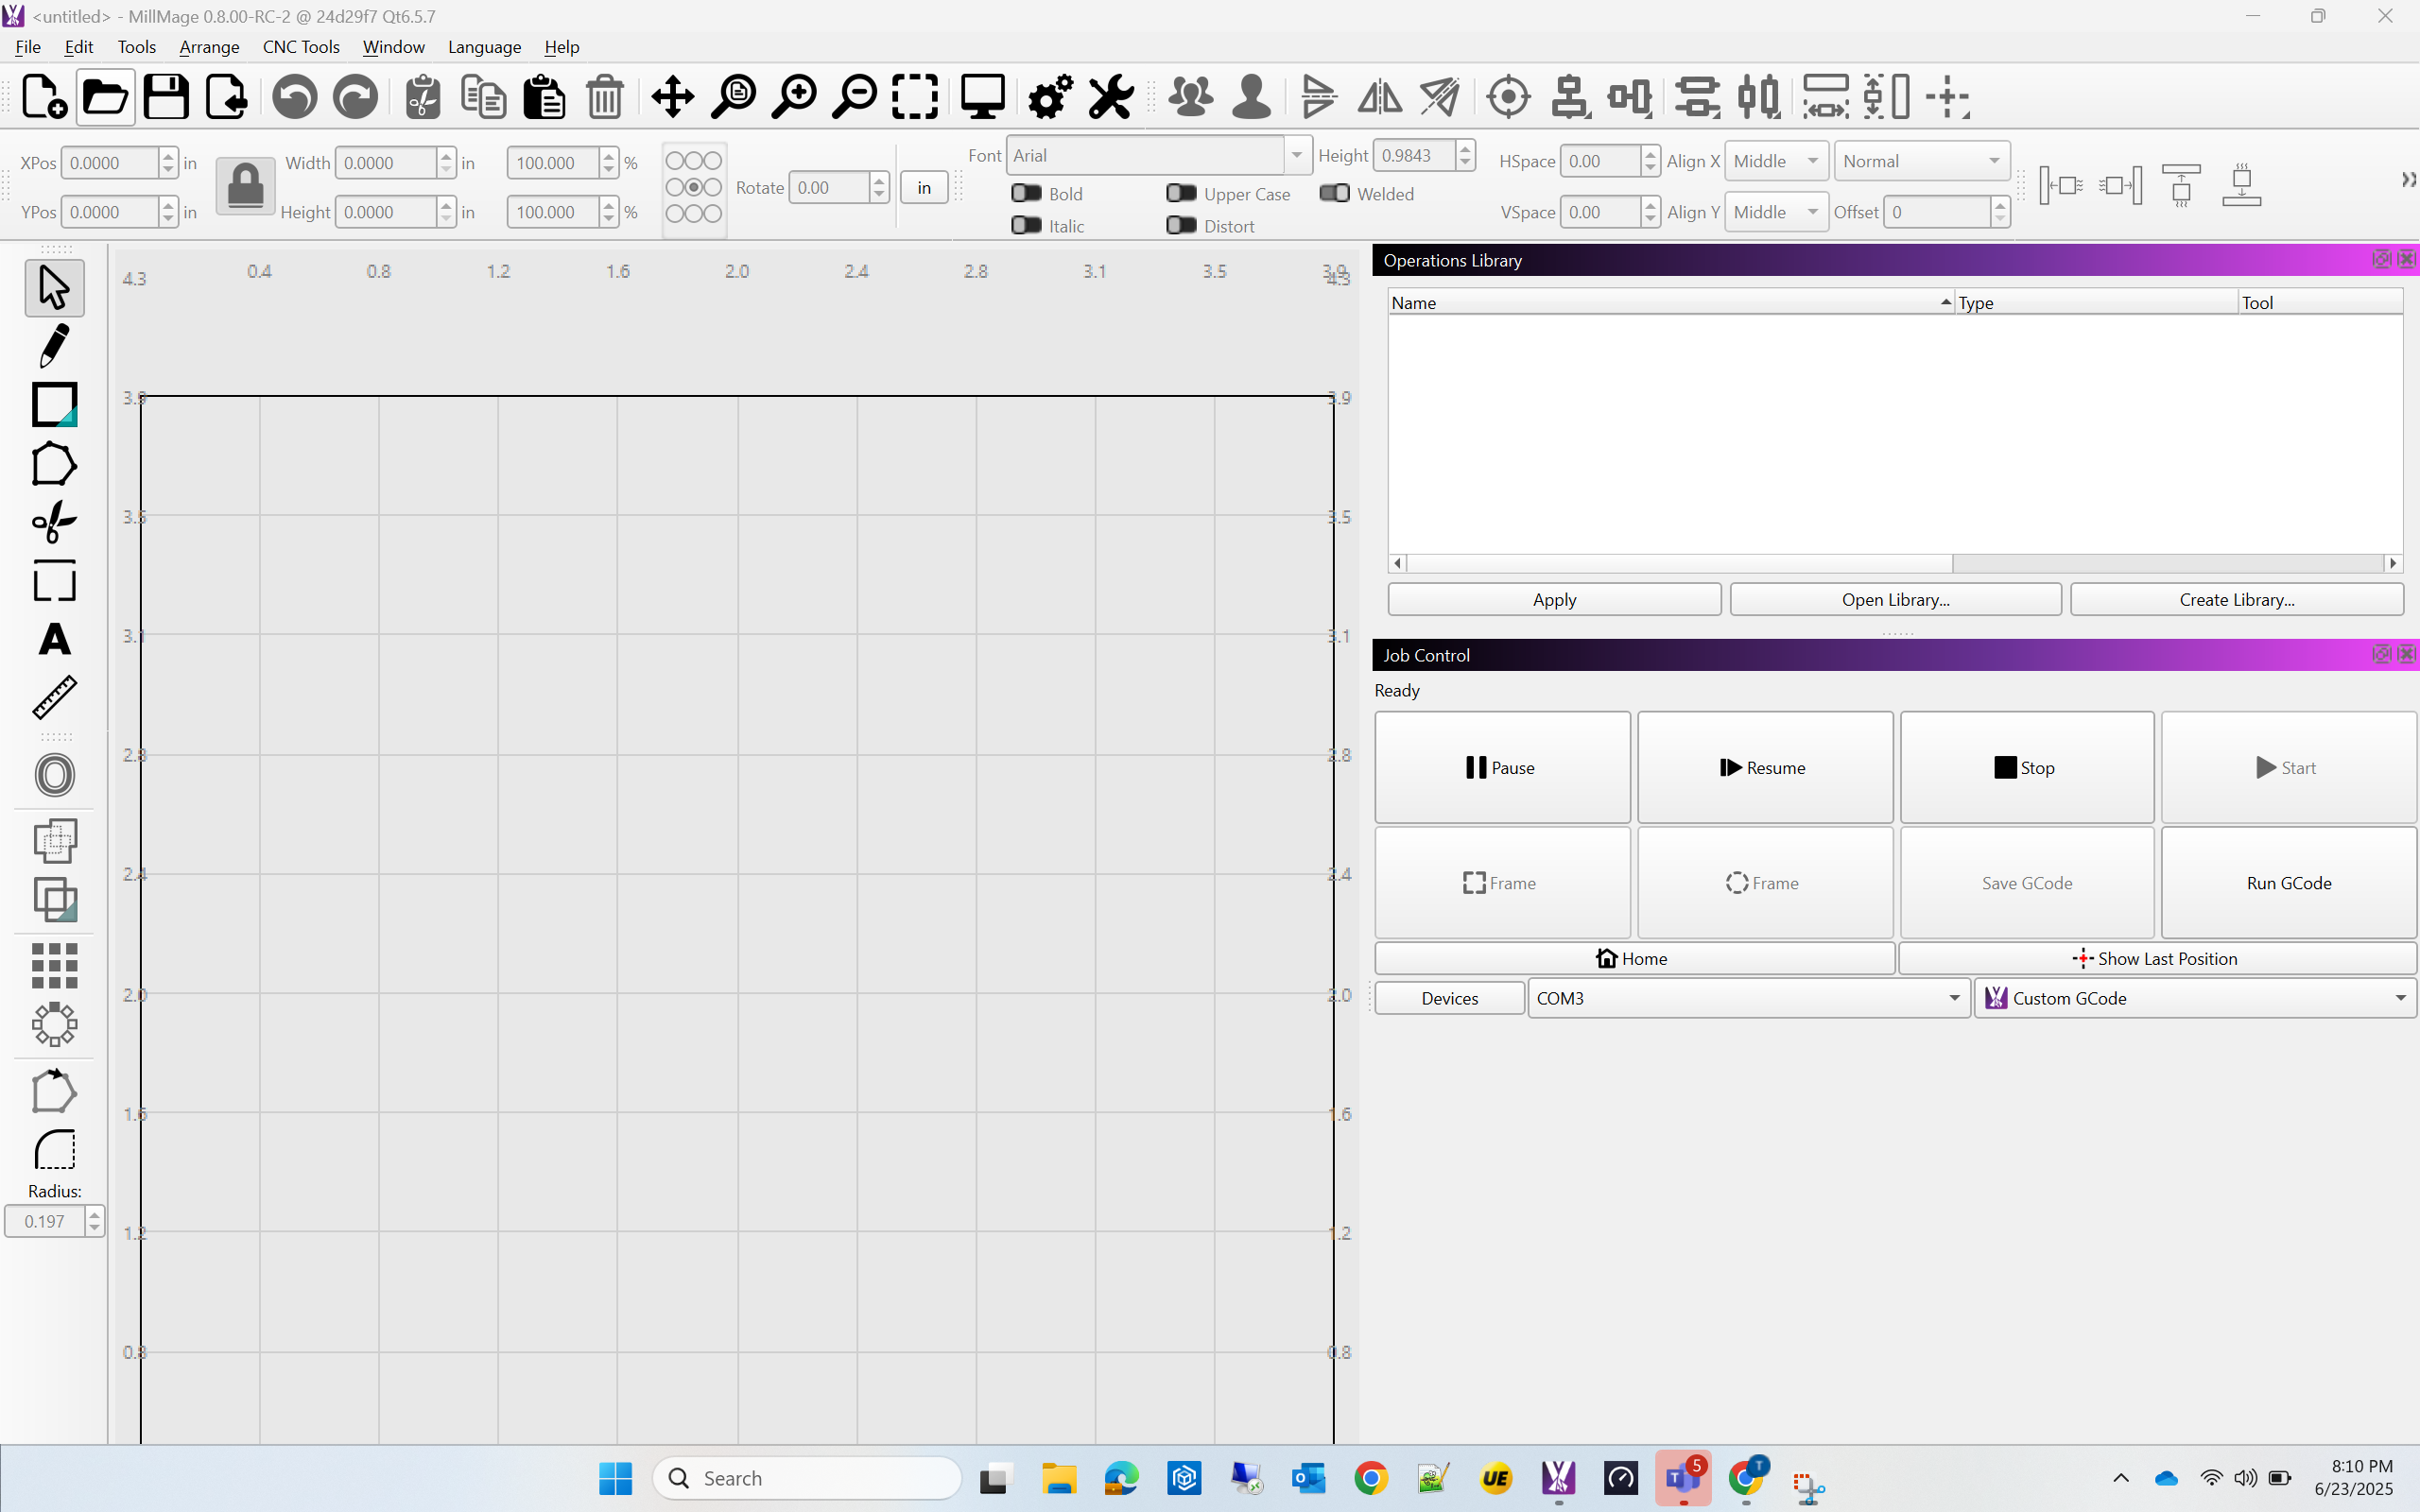
Task: Sort Operations Library by Name column
Action: (1670, 302)
